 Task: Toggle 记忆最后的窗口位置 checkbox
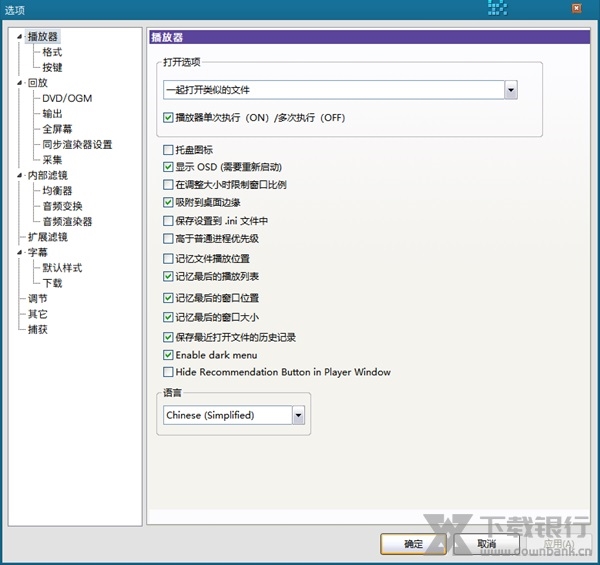(x=168, y=298)
